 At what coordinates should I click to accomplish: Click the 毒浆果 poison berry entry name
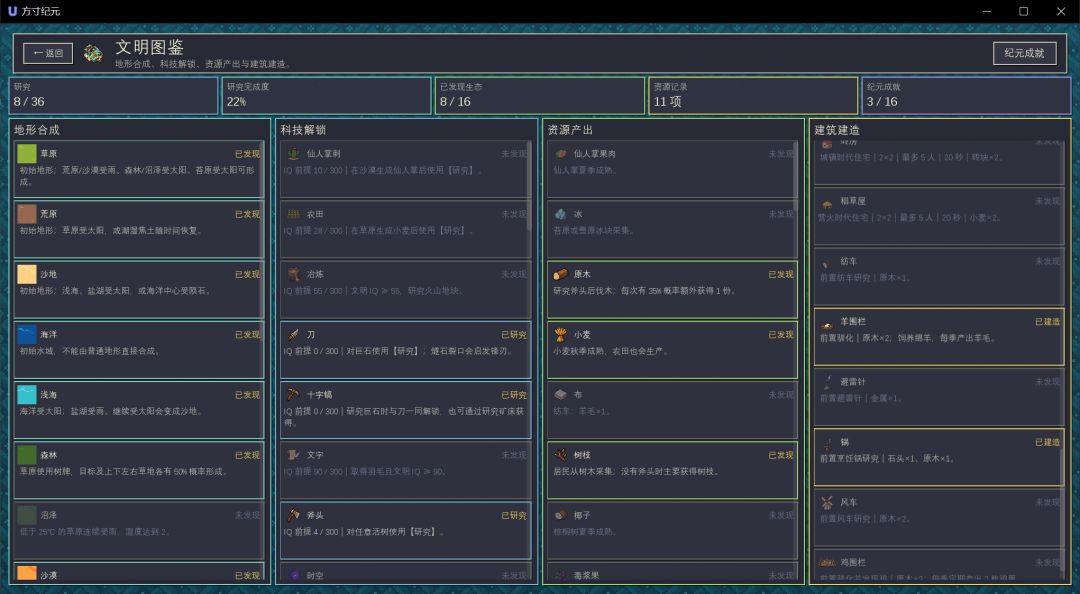pos(586,575)
